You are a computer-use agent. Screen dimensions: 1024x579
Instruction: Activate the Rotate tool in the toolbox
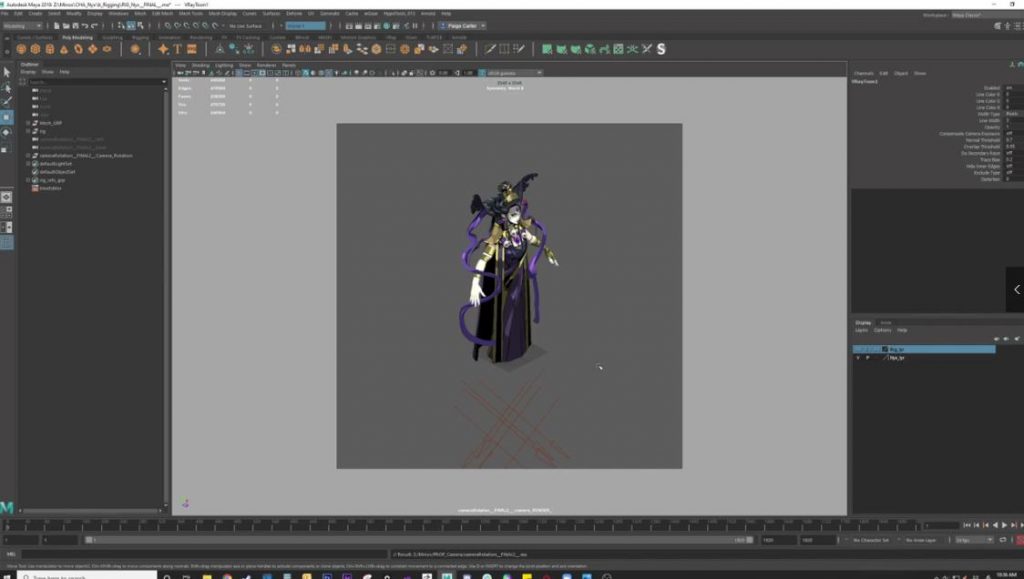pyautogui.click(x=7, y=132)
